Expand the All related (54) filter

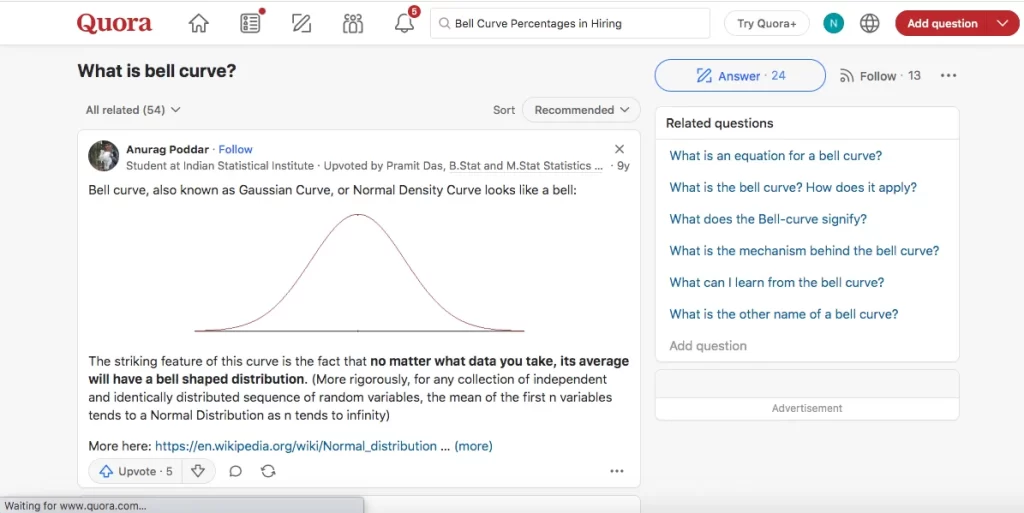coord(133,110)
